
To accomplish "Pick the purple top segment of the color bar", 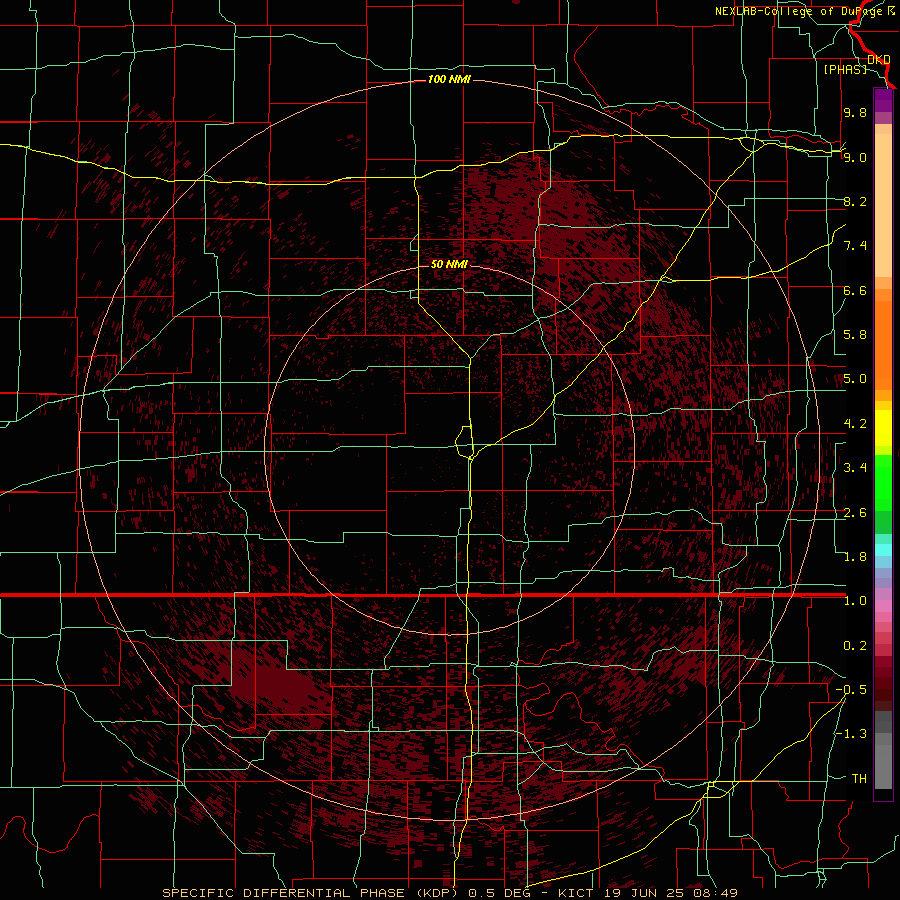I will pyautogui.click(x=883, y=100).
